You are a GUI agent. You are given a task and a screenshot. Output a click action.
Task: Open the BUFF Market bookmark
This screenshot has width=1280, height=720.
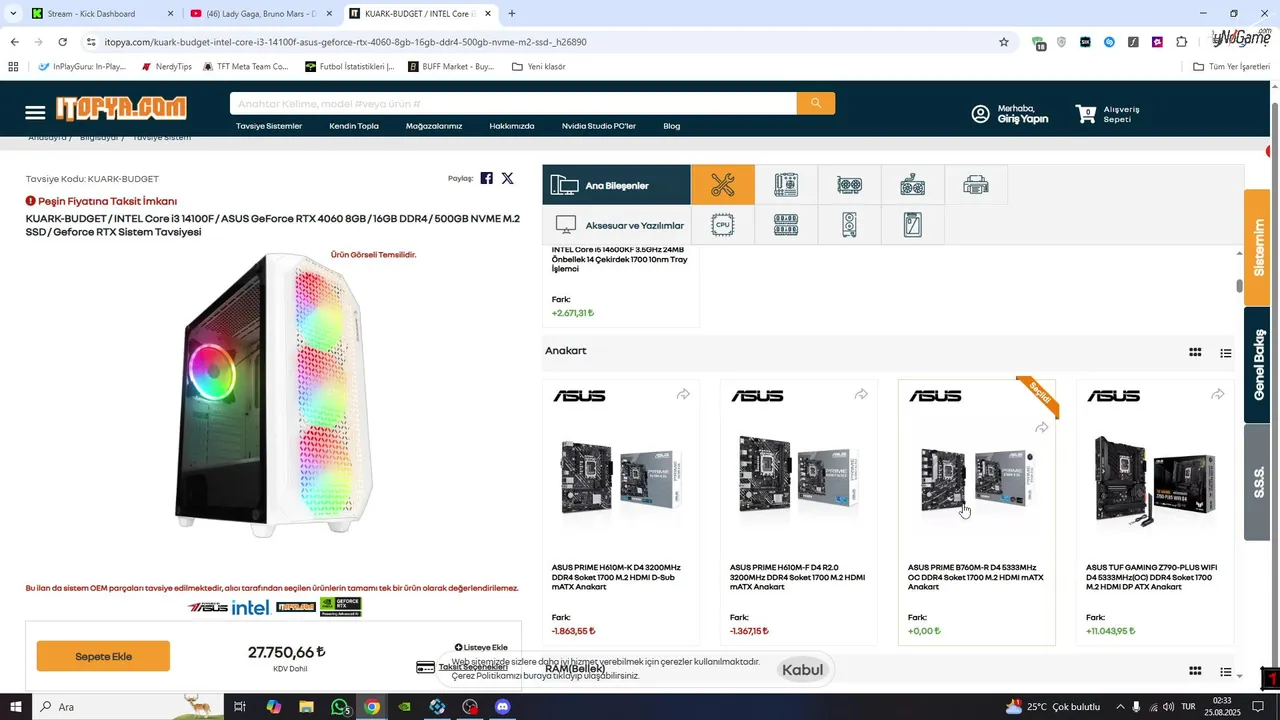[451, 66]
